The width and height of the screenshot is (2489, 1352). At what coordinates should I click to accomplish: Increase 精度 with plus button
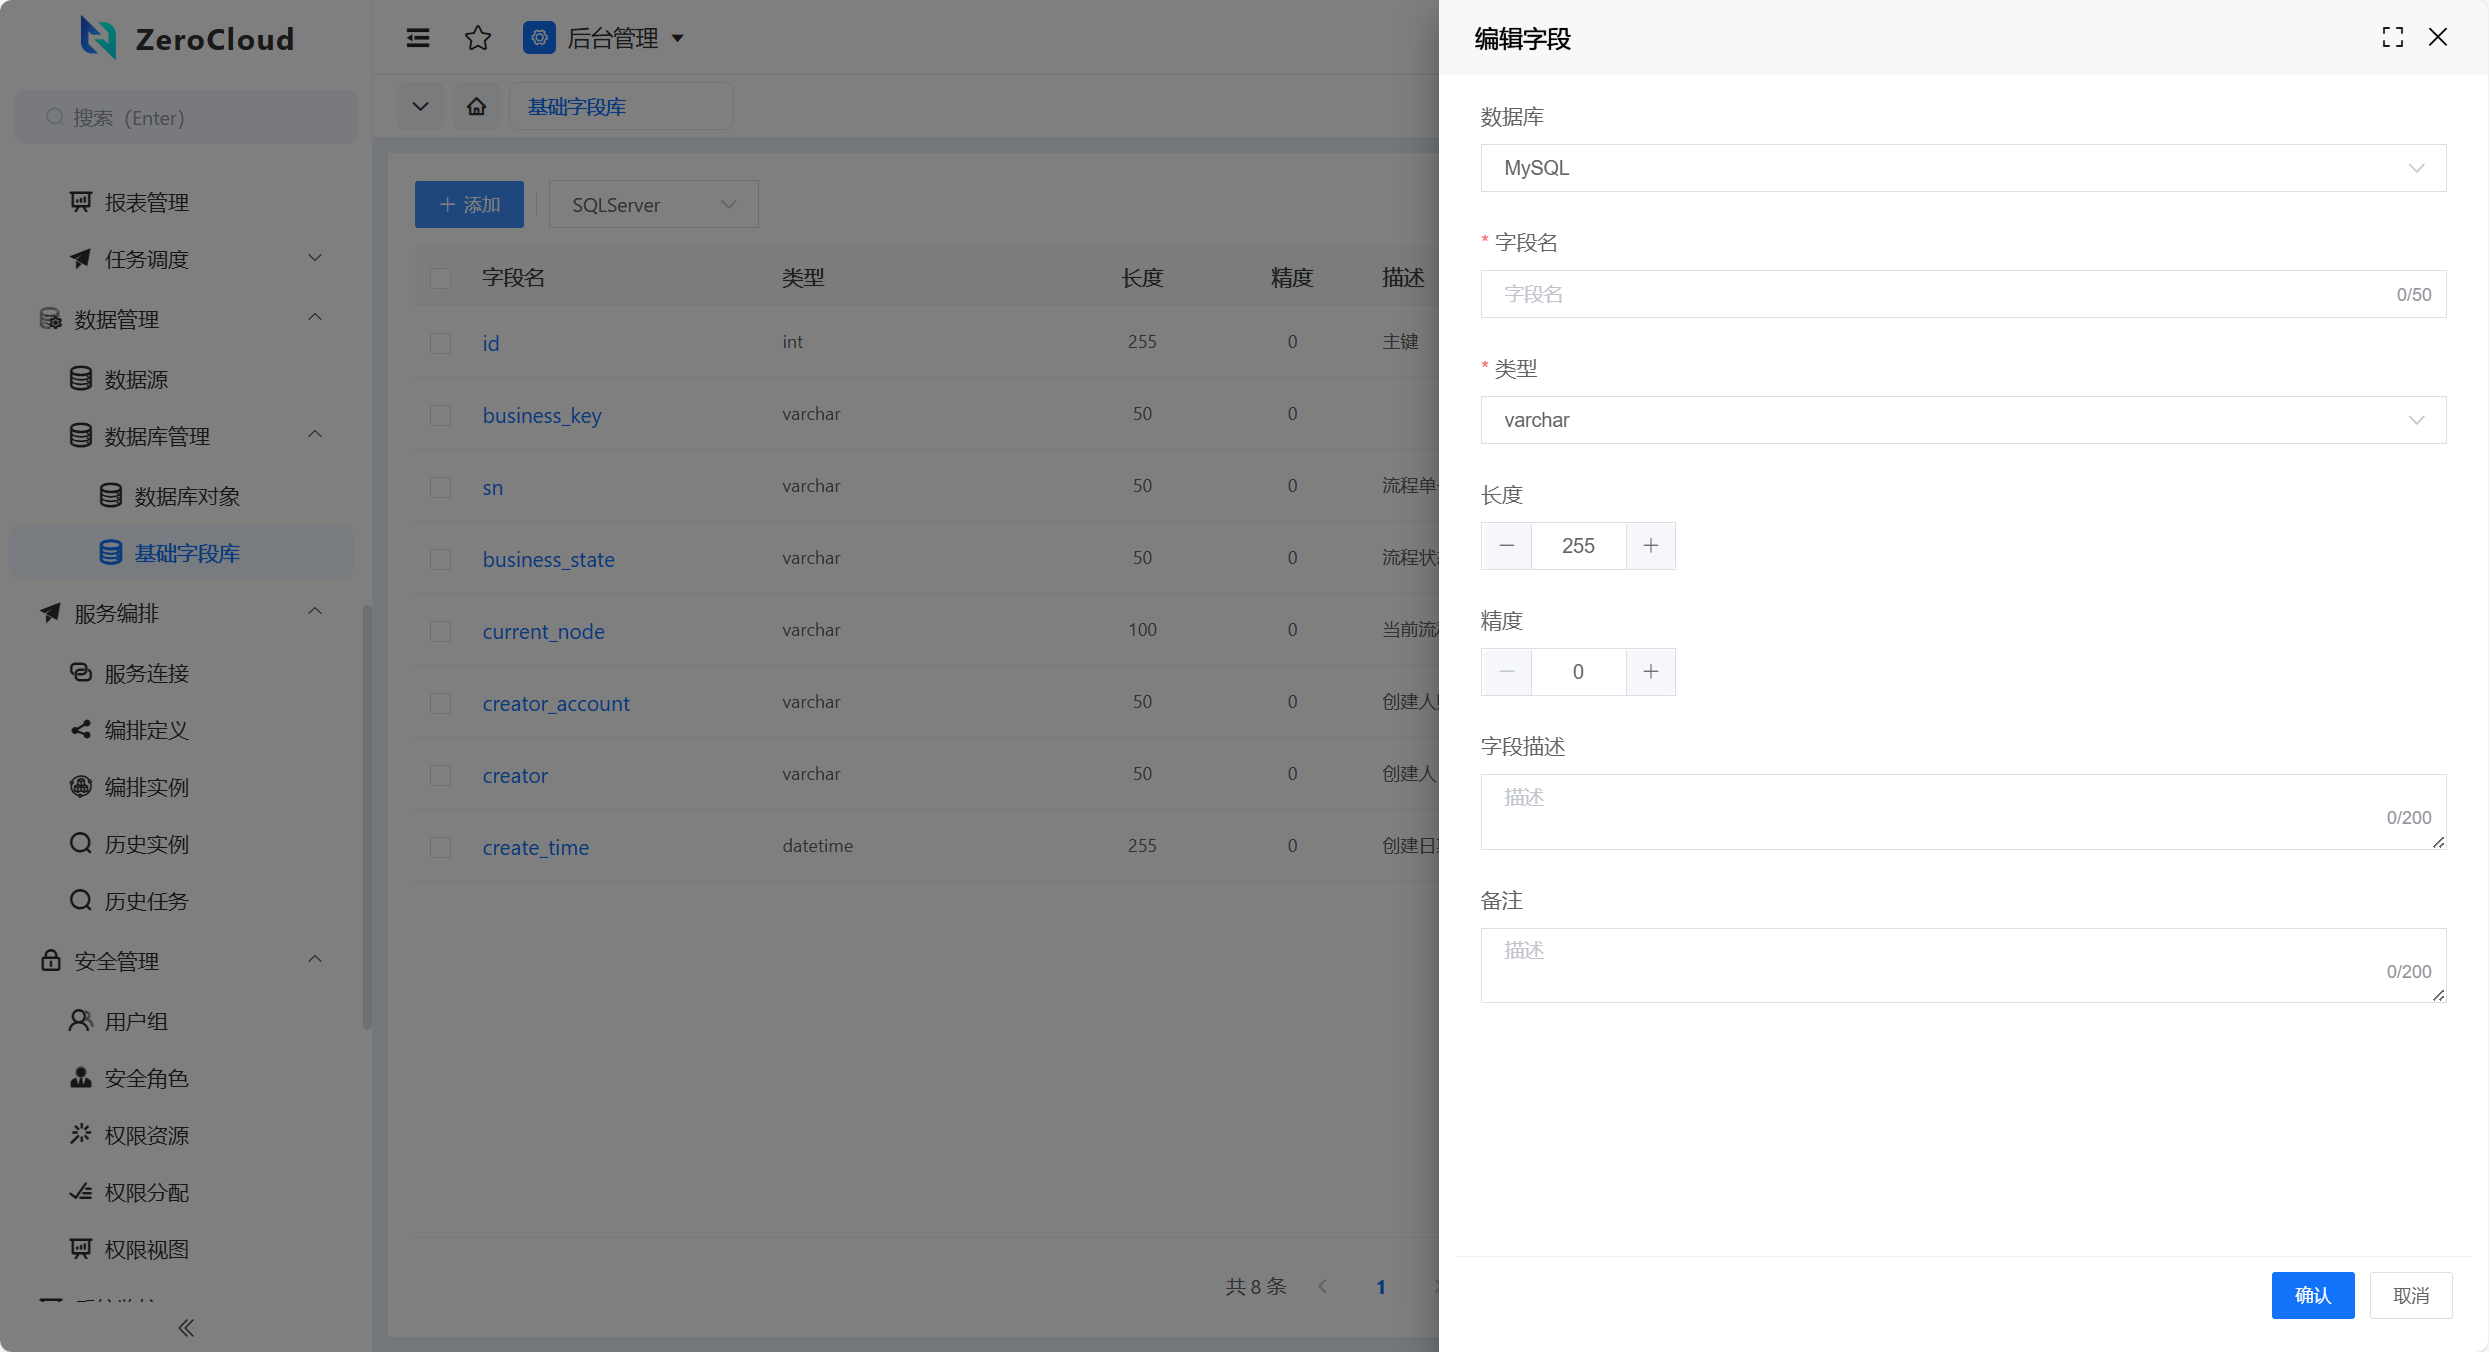[x=1650, y=672]
